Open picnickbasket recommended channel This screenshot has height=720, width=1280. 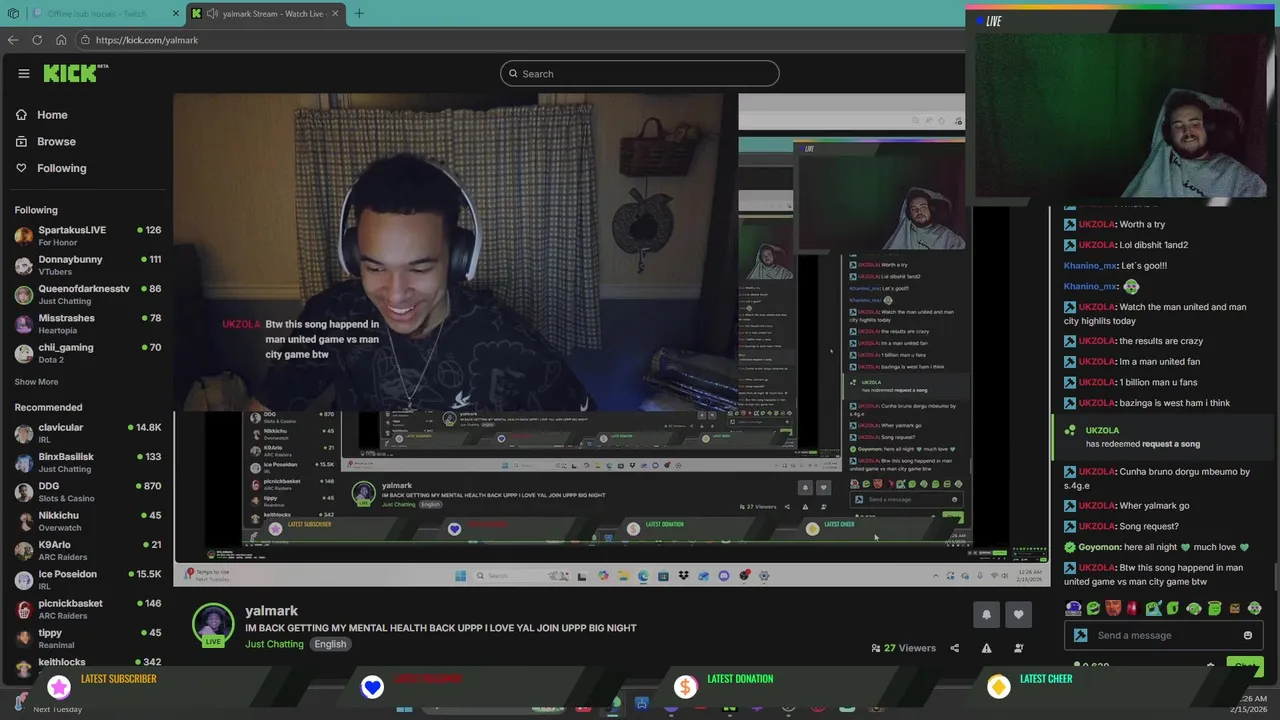click(88, 609)
